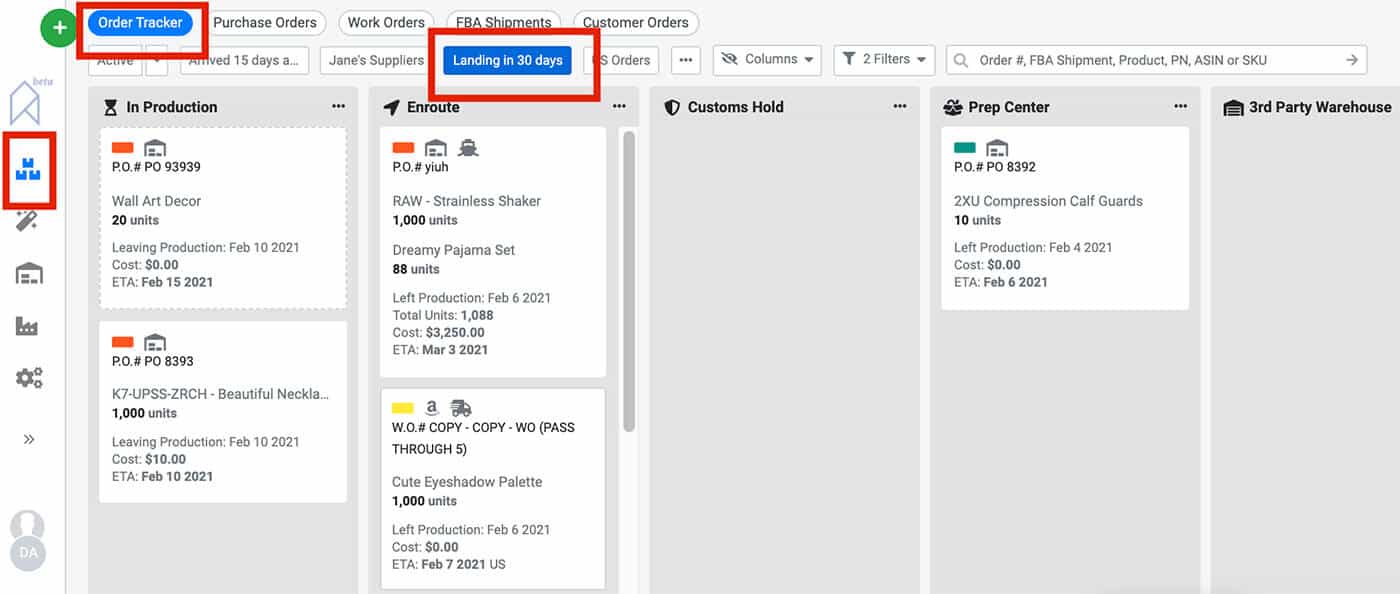1400x594 pixels.
Task: Click the yellow color label on Cute Eyeshadow Palette
Action: tap(404, 407)
